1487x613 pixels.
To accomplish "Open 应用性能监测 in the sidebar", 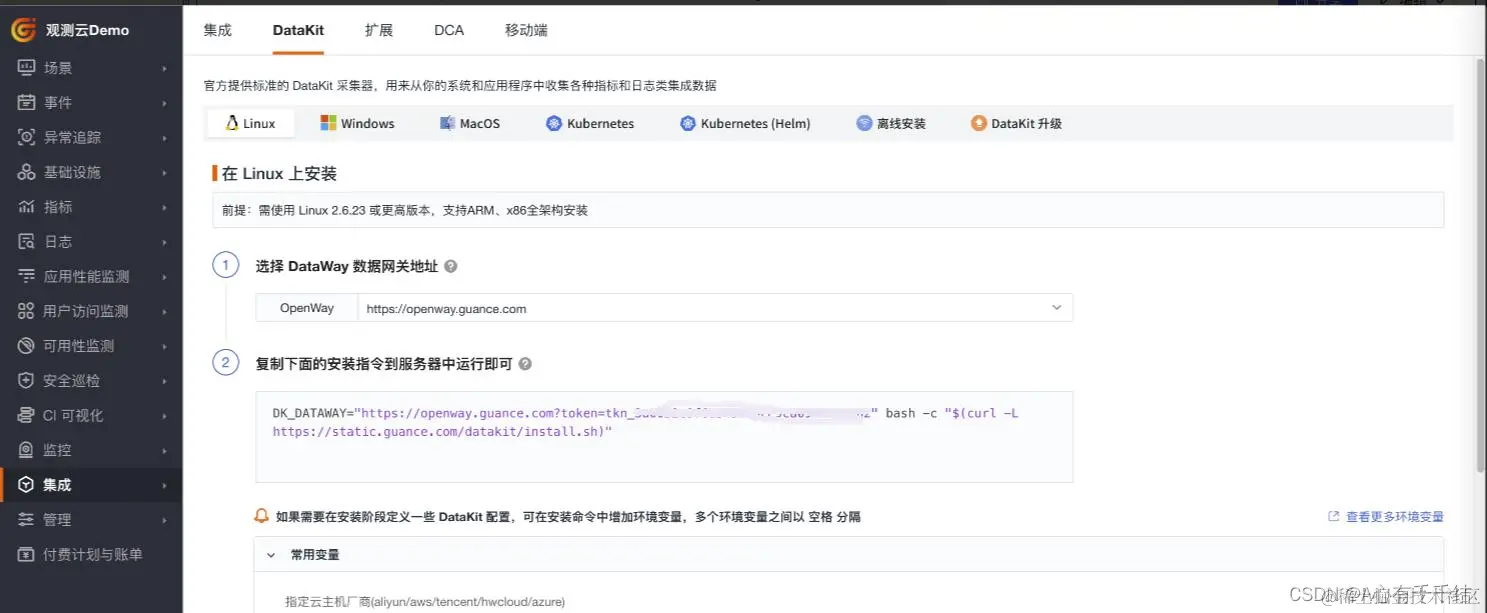I will pos(75,276).
